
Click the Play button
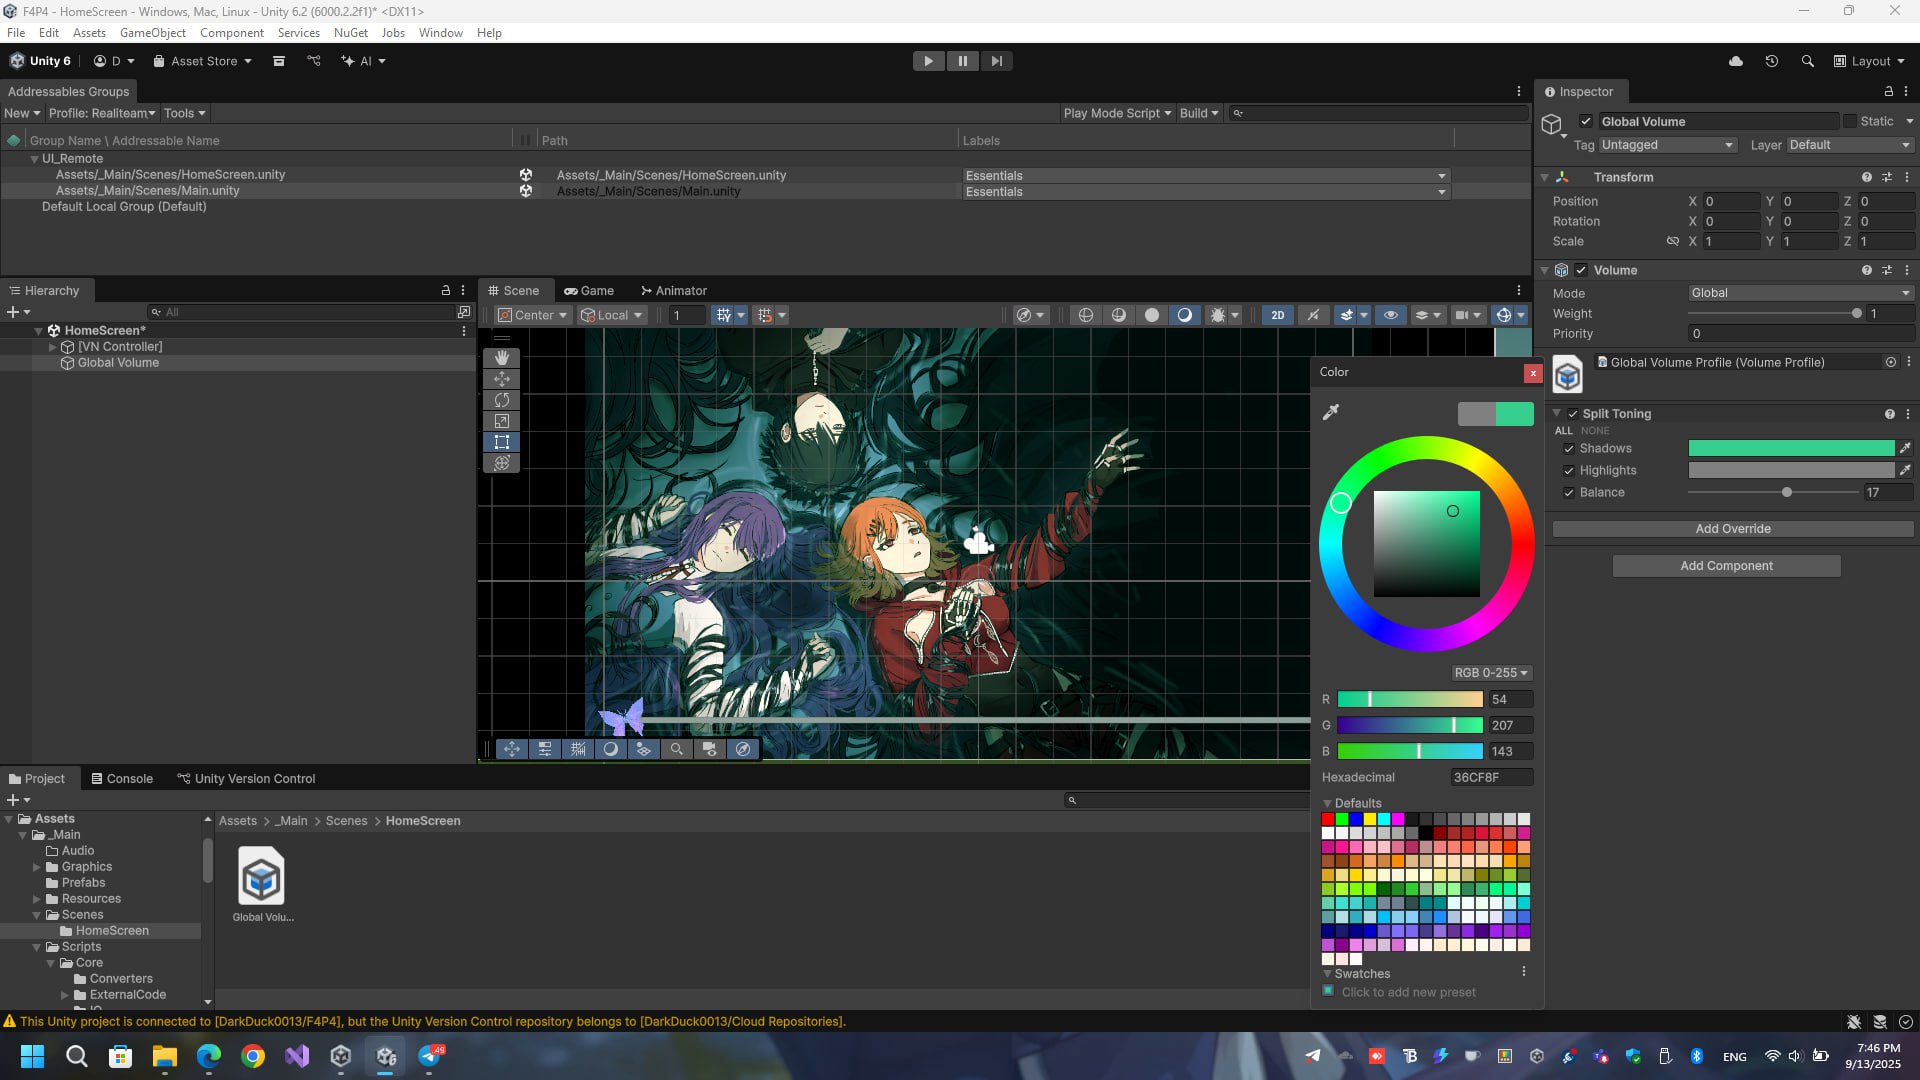click(x=928, y=61)
